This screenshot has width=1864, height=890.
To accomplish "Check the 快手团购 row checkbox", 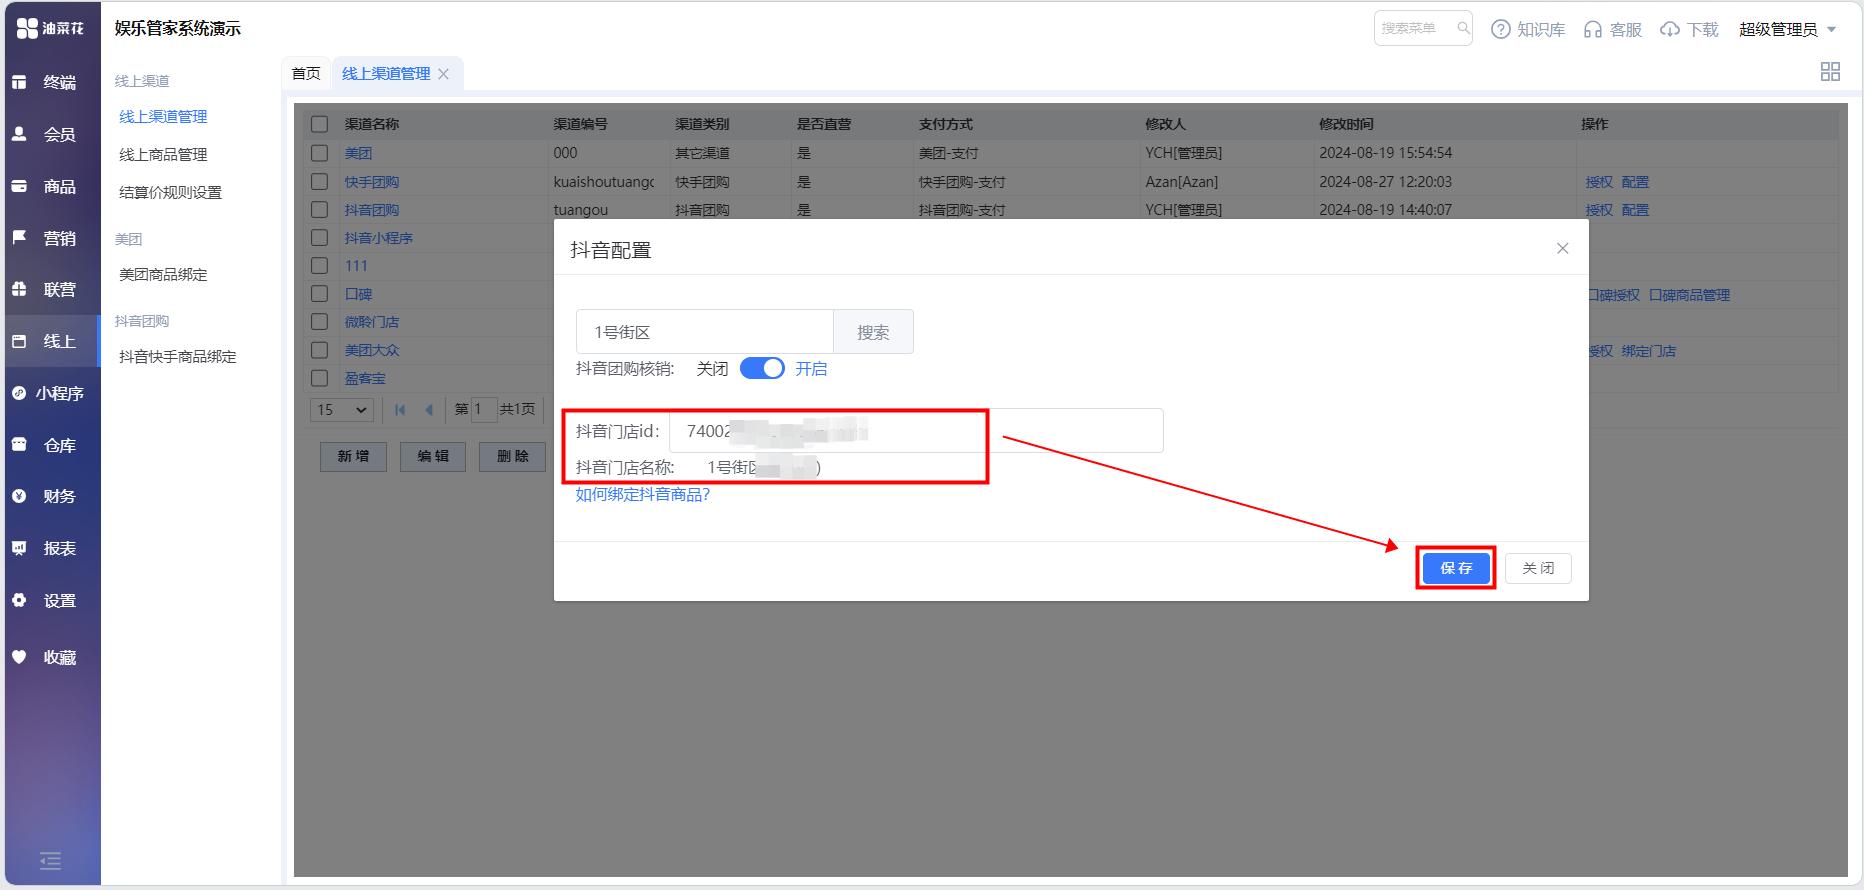I will coord(319,181).
